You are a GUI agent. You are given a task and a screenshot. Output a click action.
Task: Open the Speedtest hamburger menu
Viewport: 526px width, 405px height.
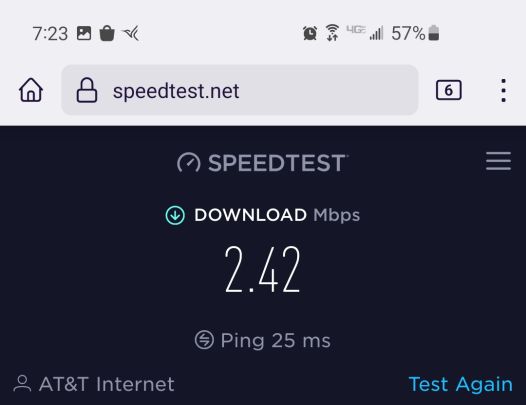[x=498, y=161]
